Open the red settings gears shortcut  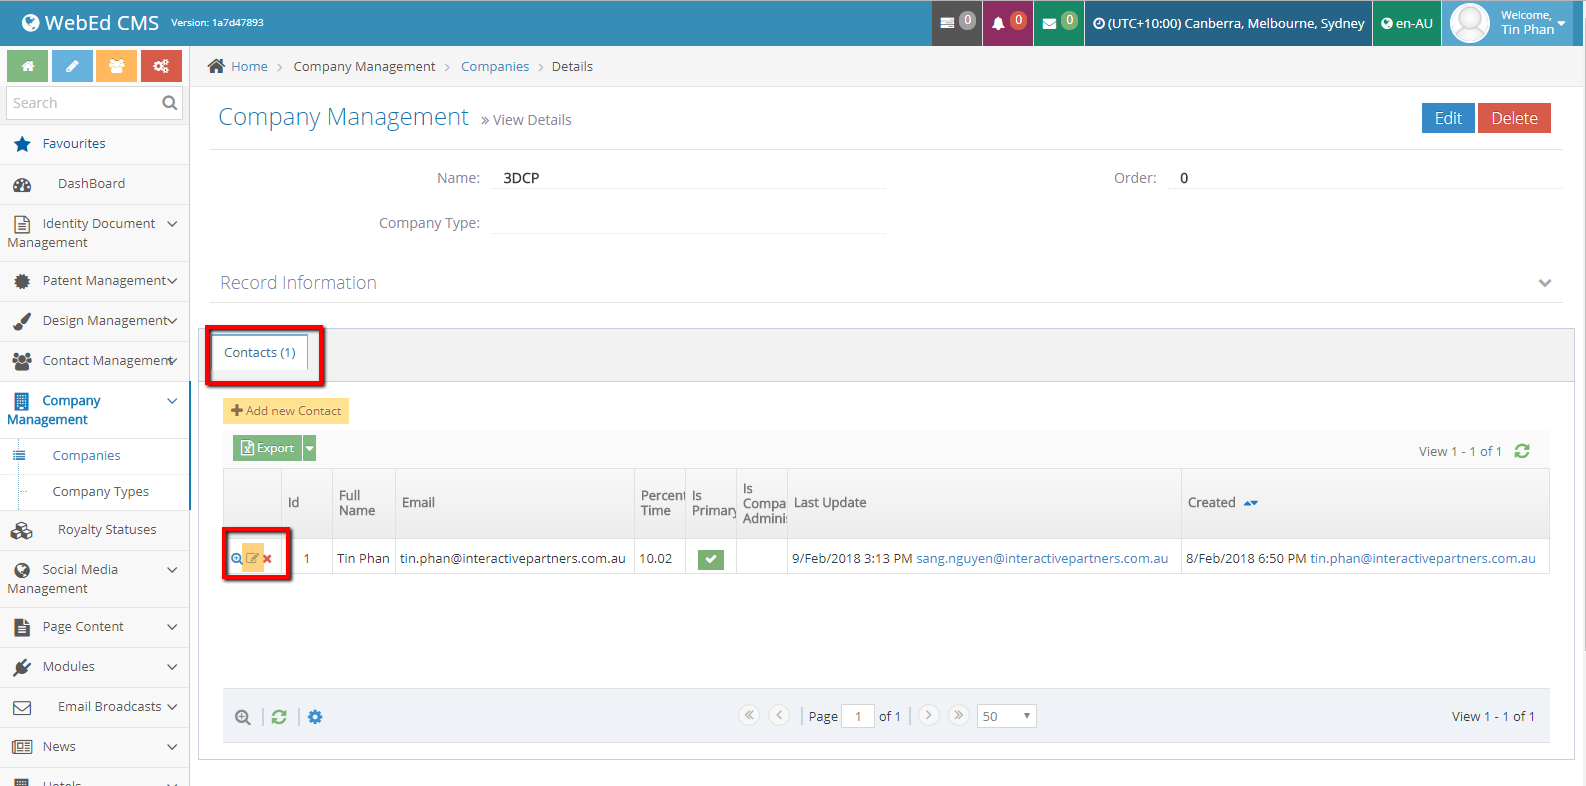point(160,66)
